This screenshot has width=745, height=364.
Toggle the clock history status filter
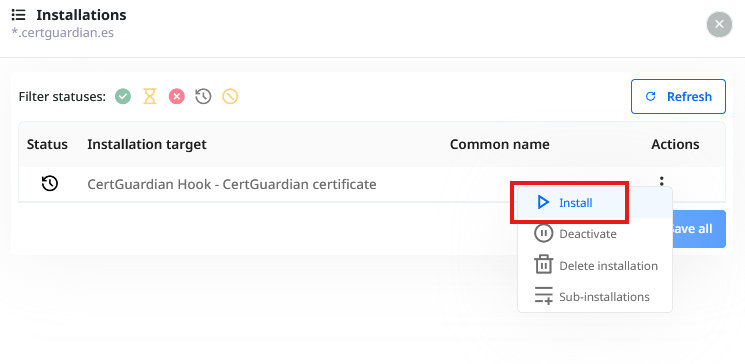pyautogui.click(x=203, y=97)
